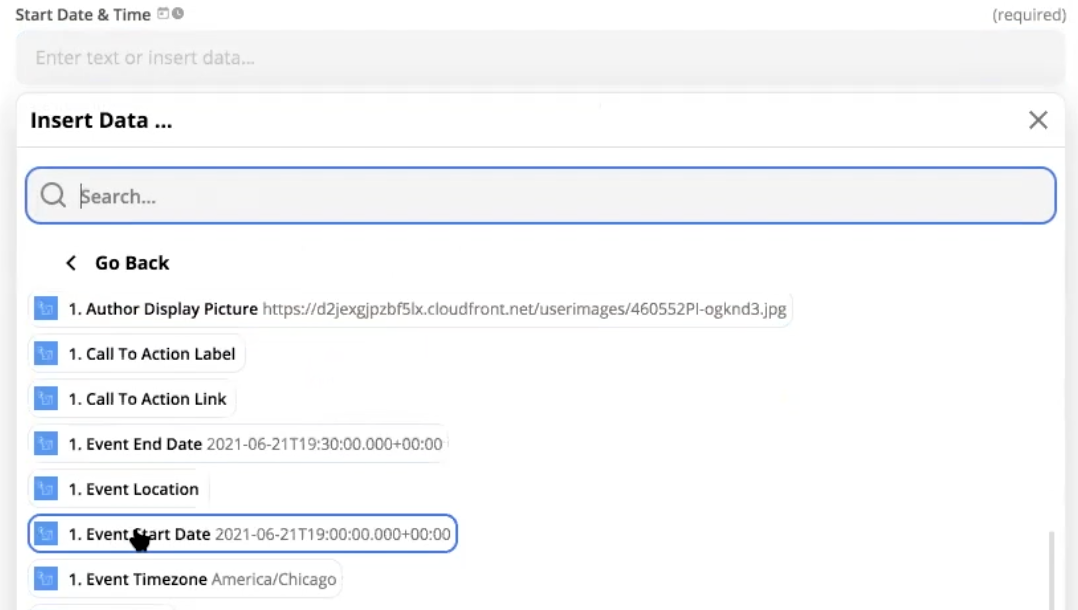Click the icon beside Author Display Picture
This screenshot has height=610, width=1078.
[x=45, y=309]
